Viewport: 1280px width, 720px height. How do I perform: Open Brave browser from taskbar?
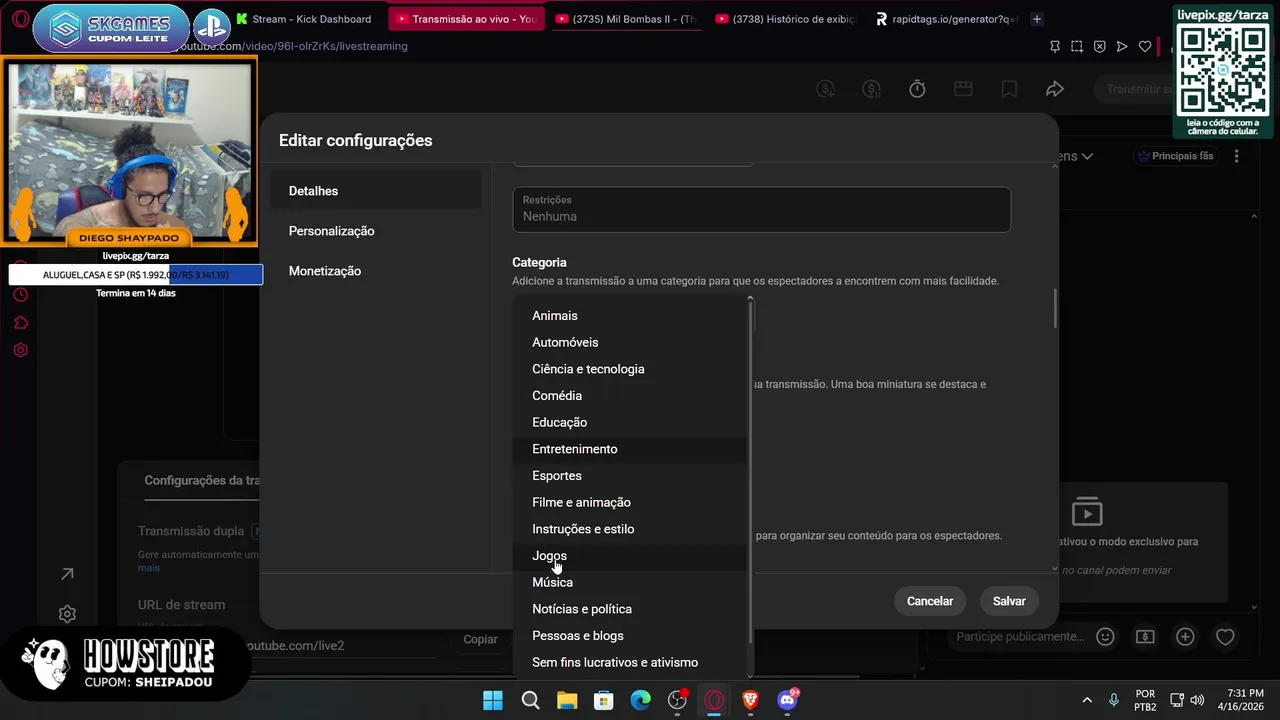pyautogui.click(x=751, y=700)
